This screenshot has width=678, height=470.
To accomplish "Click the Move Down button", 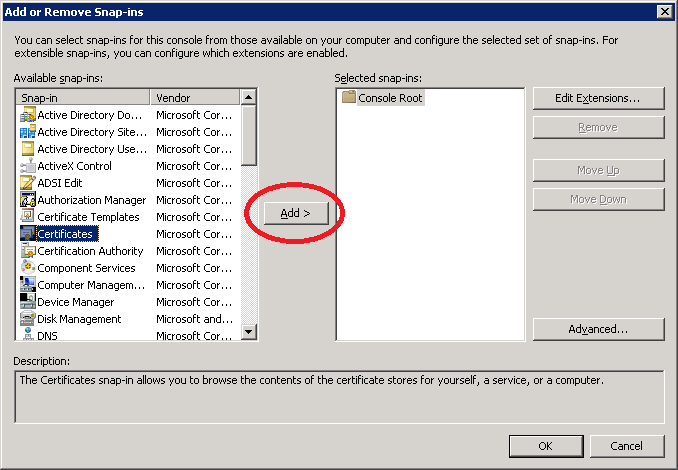I will click(598, 199).
